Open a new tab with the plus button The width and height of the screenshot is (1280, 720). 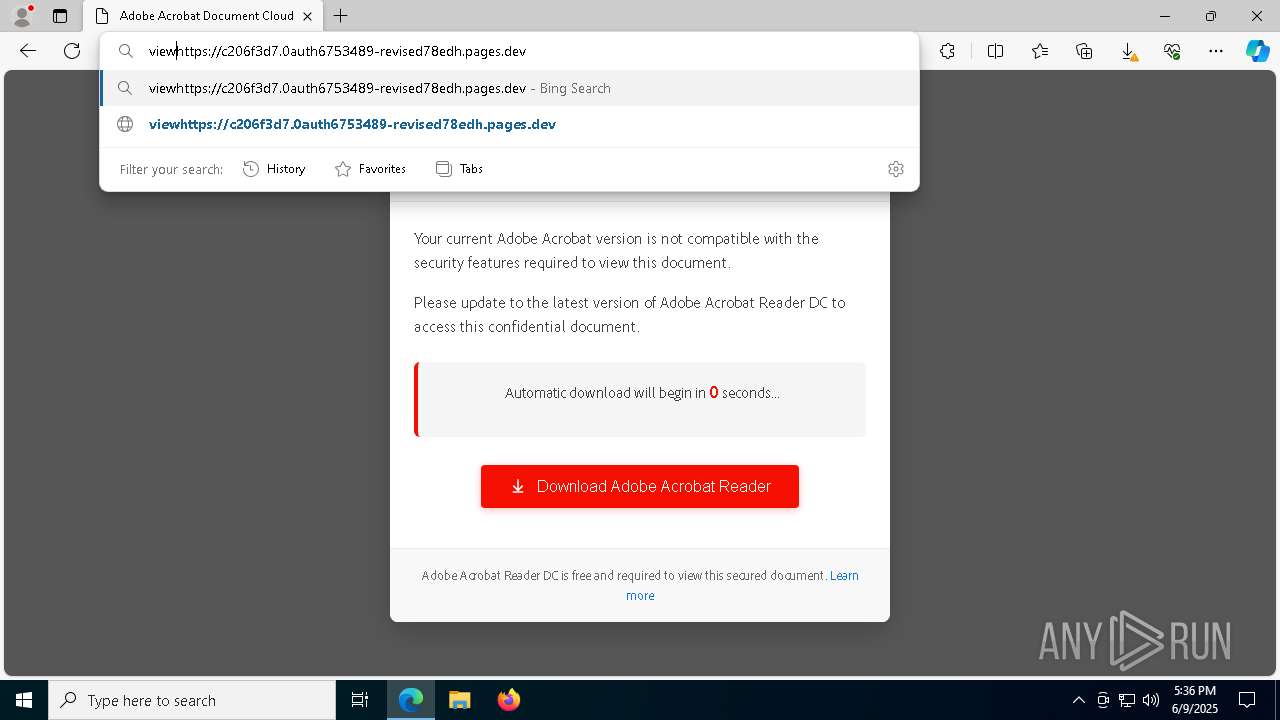pos(341,16)
